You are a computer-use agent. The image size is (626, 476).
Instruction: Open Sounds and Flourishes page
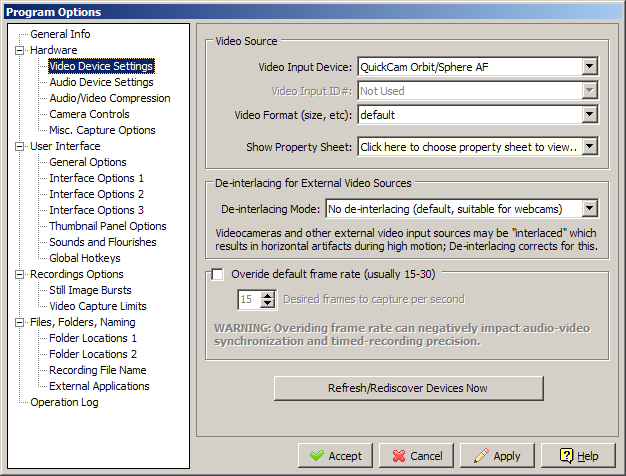[x=103, y=242]
